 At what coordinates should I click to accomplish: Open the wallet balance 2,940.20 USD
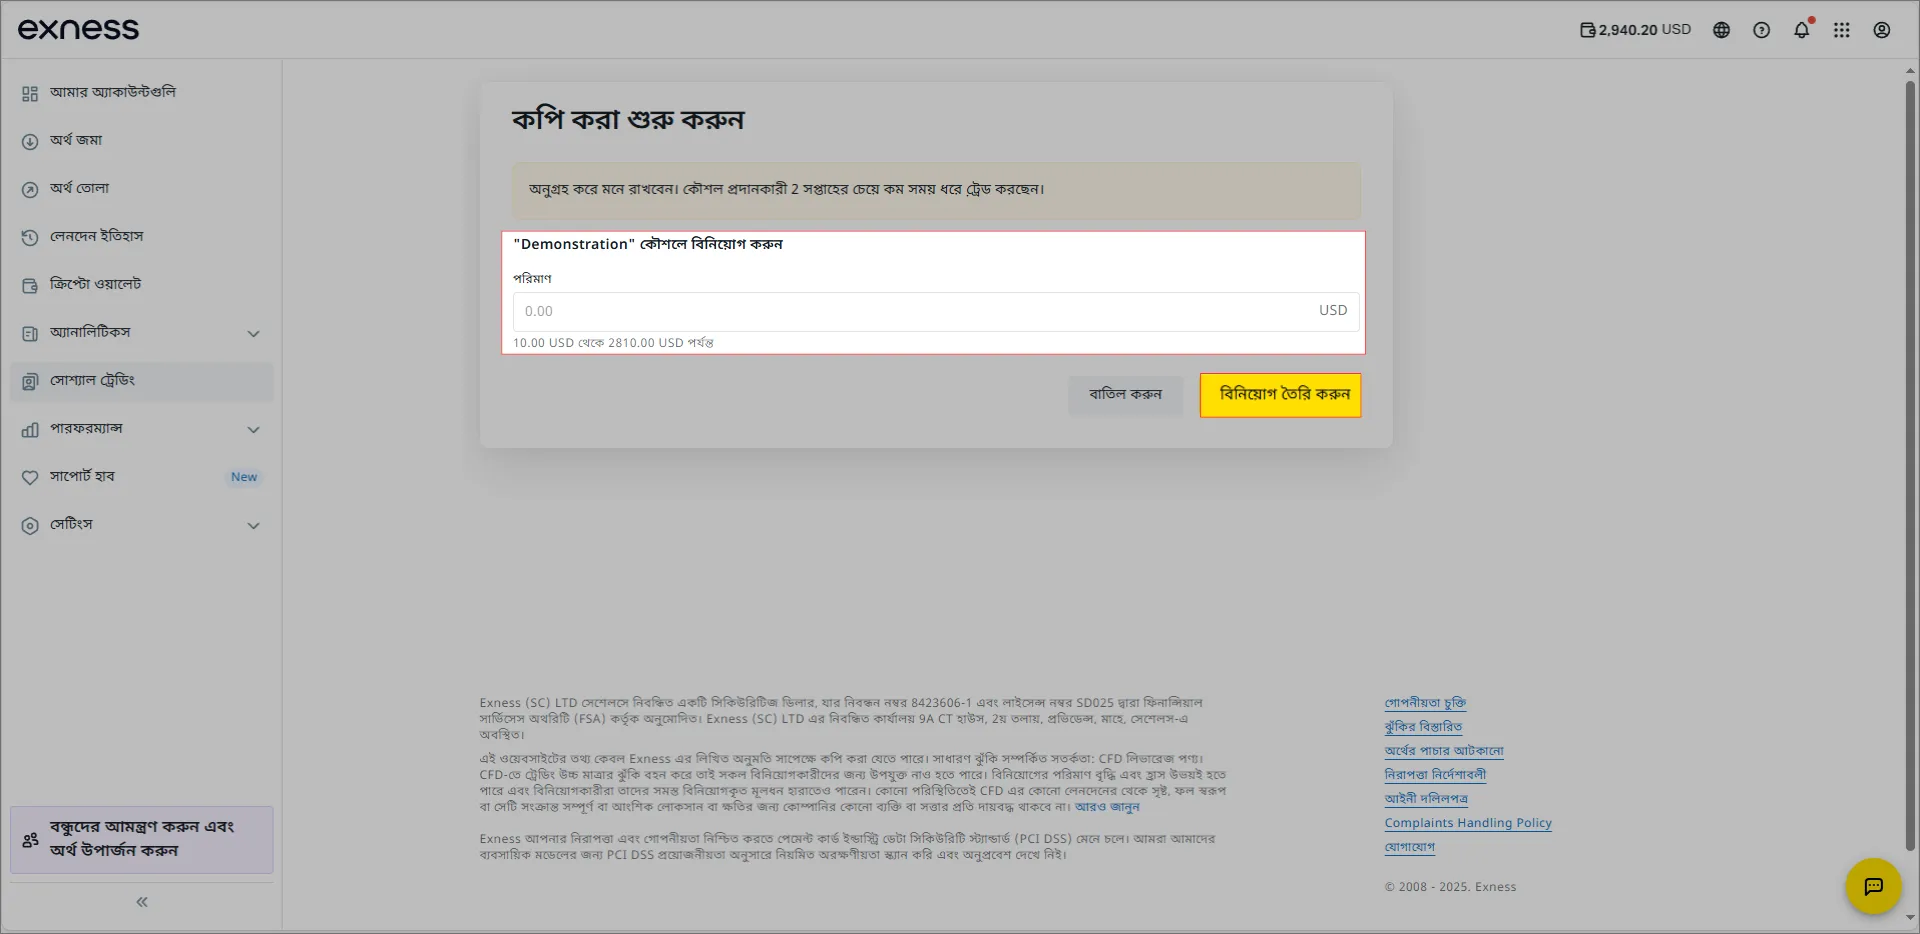(1635, 30)
